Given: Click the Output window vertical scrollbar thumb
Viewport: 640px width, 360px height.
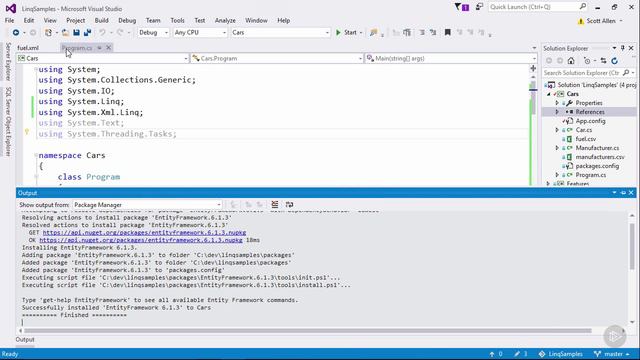Looking at the screenshot, I should coord(632,246).
